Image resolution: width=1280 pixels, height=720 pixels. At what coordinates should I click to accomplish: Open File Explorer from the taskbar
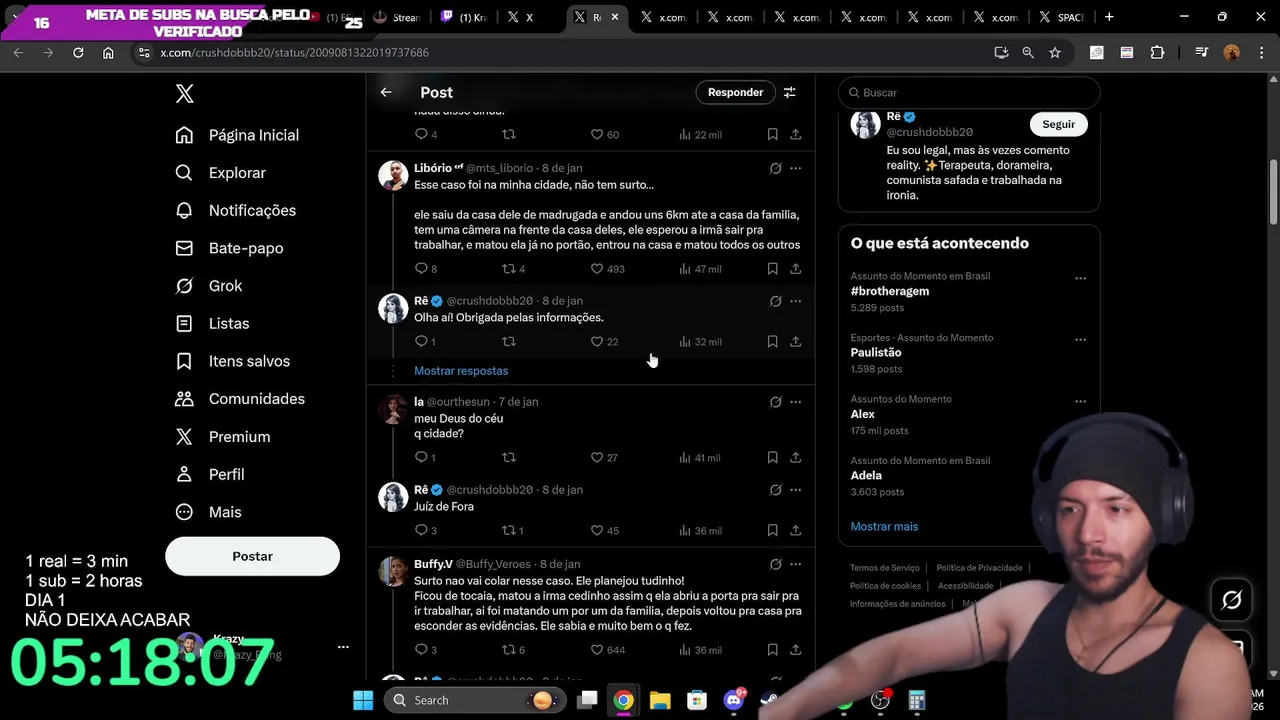point(660,700)
